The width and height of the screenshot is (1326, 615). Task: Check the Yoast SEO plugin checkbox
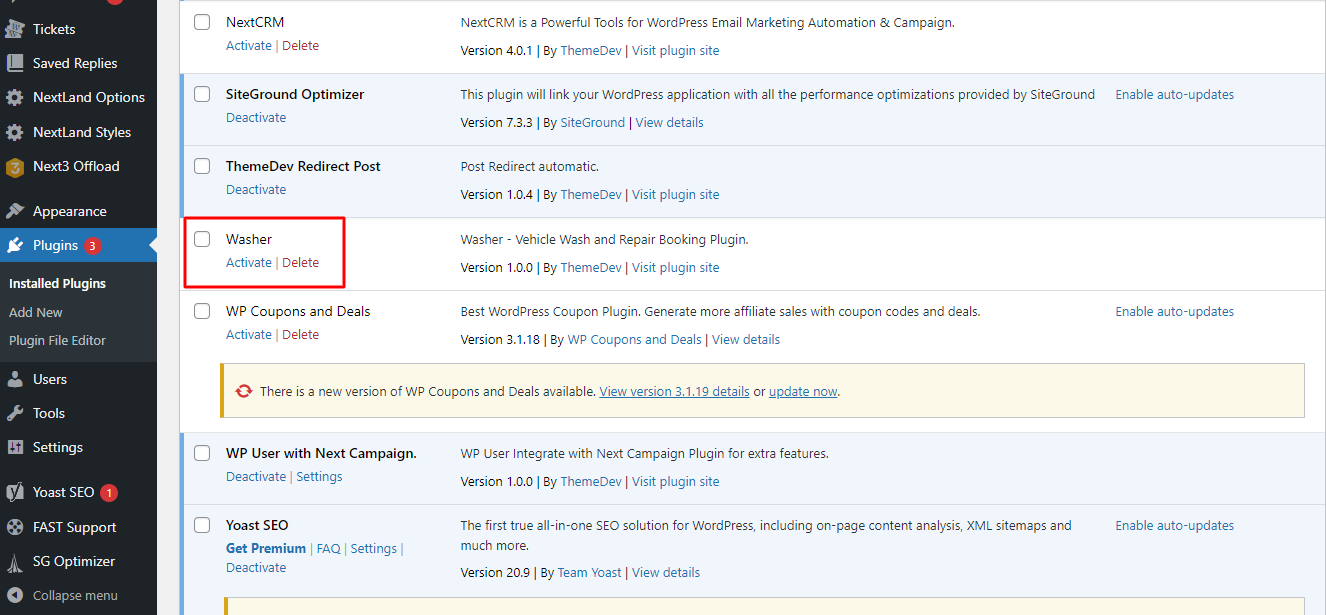point(202,525)
